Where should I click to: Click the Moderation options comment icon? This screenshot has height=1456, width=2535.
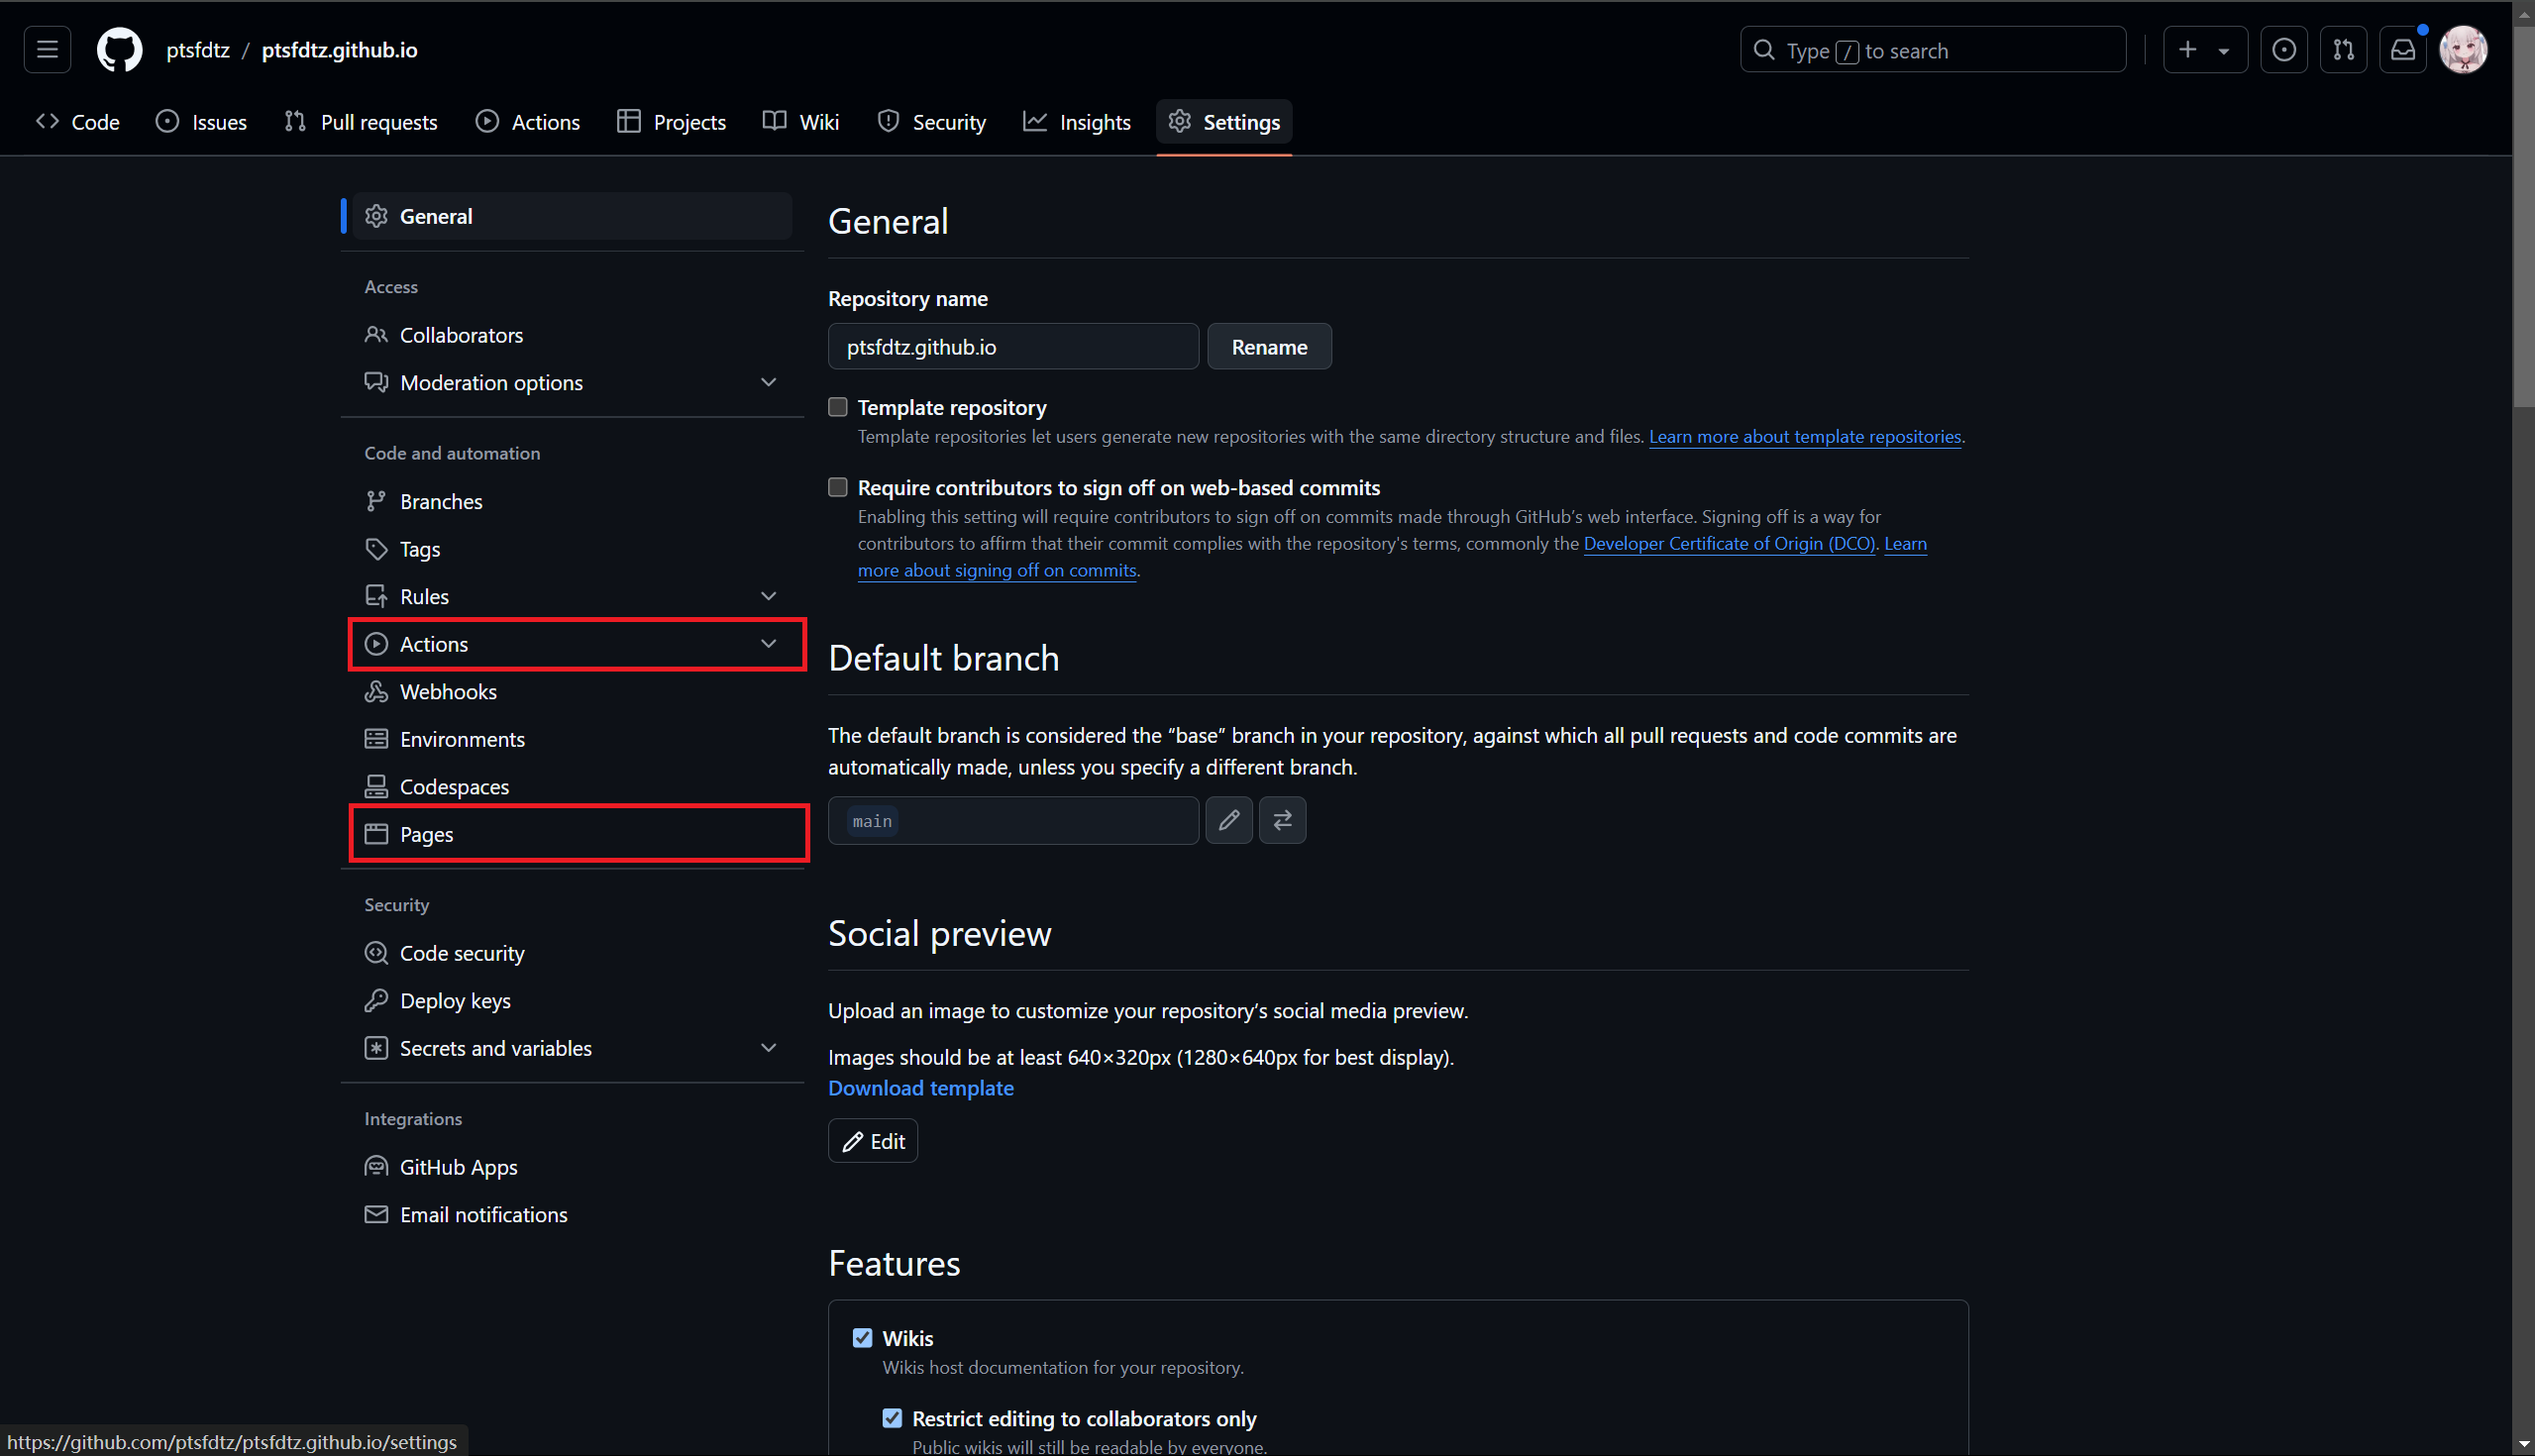pos(376,383)
